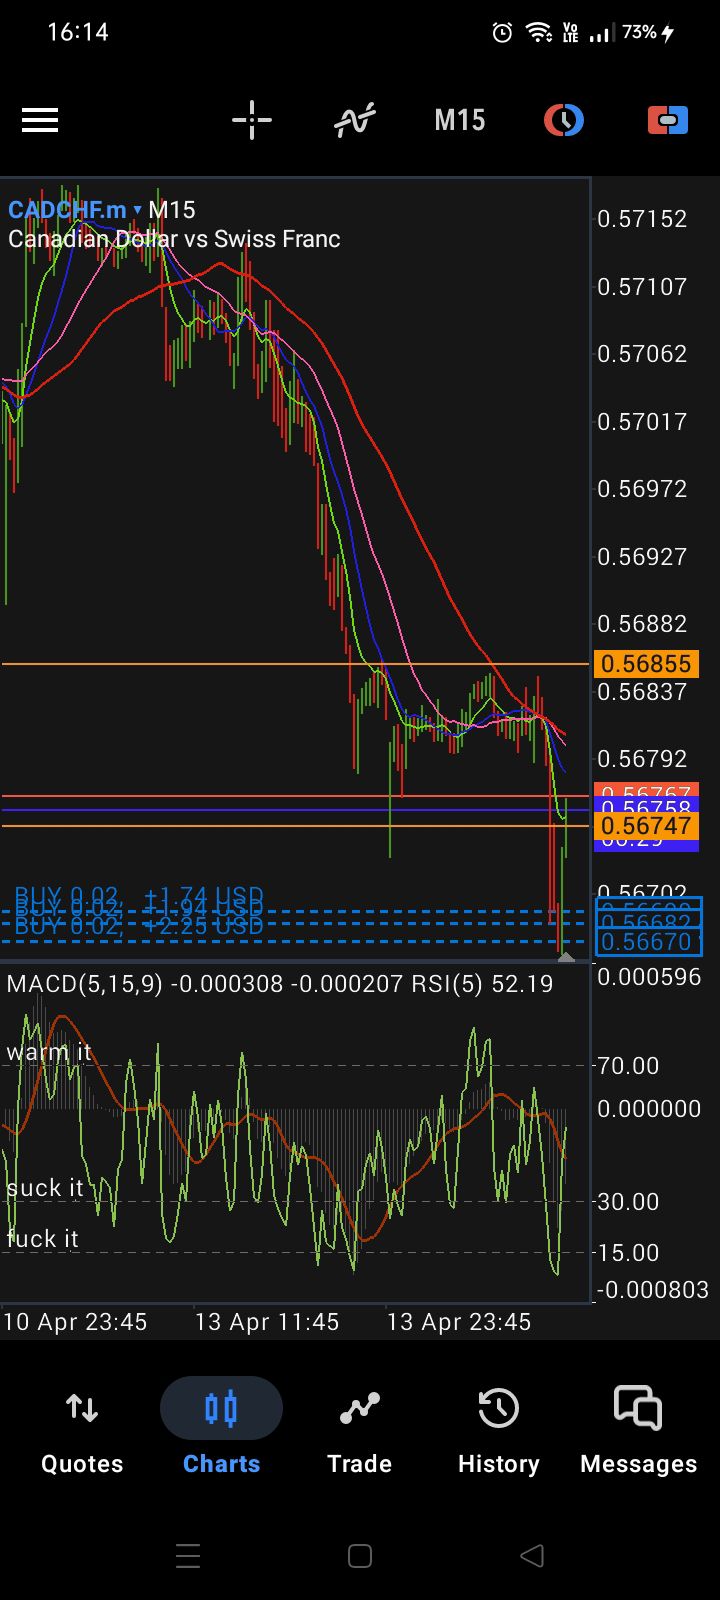Tap the MACD(5,15,9) indicator label

84,984
